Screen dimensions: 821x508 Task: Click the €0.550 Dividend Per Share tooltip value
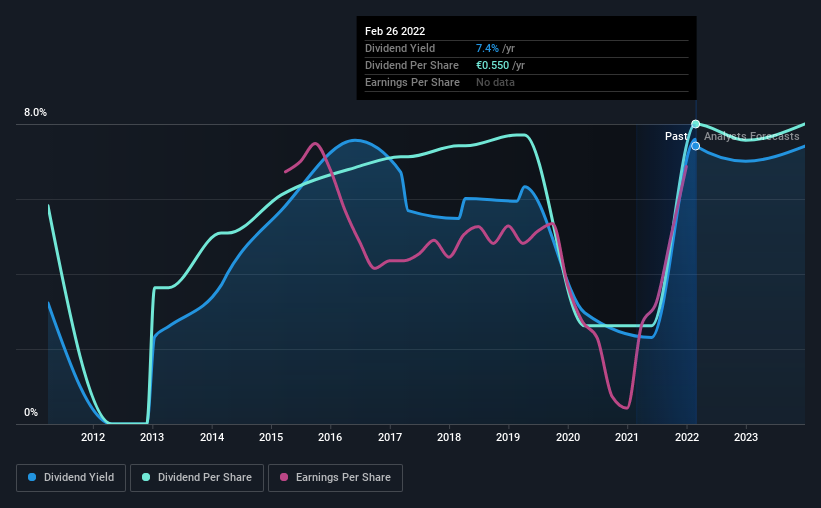(492, 65)
